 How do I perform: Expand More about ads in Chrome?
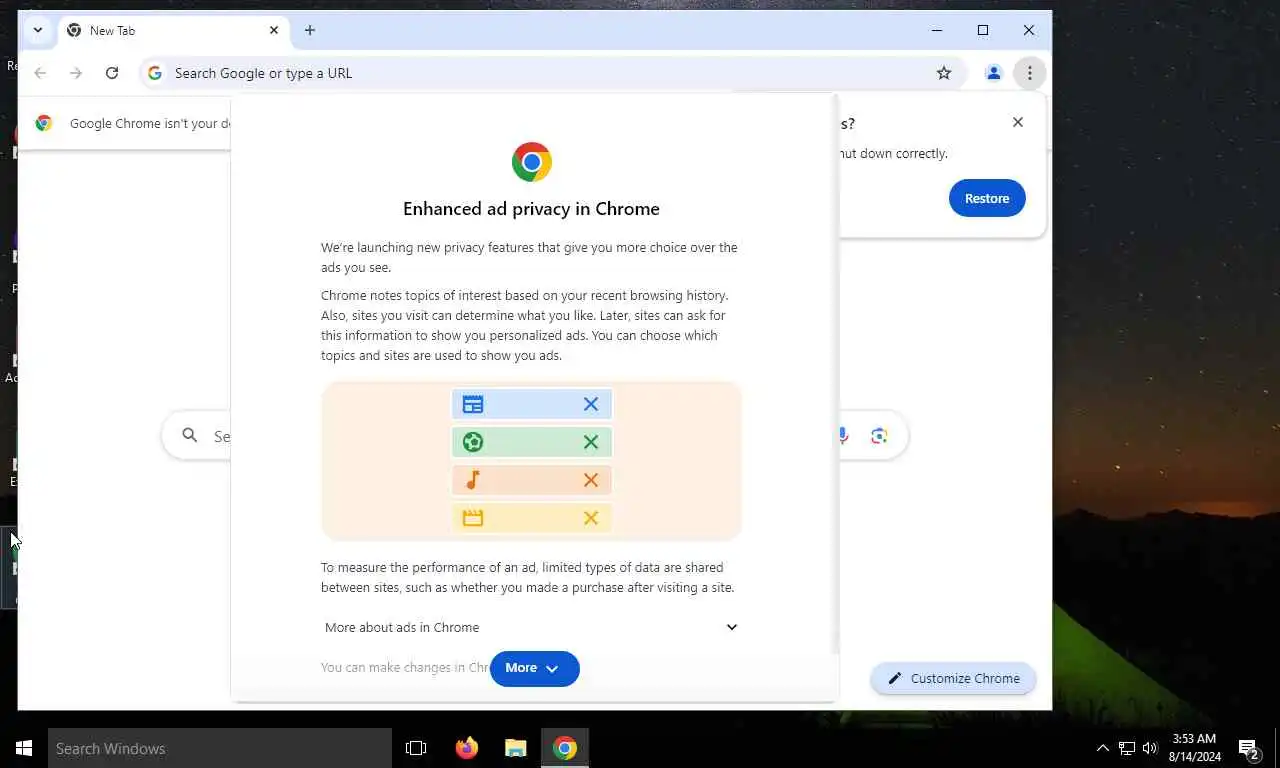click(x=531, y=627)
